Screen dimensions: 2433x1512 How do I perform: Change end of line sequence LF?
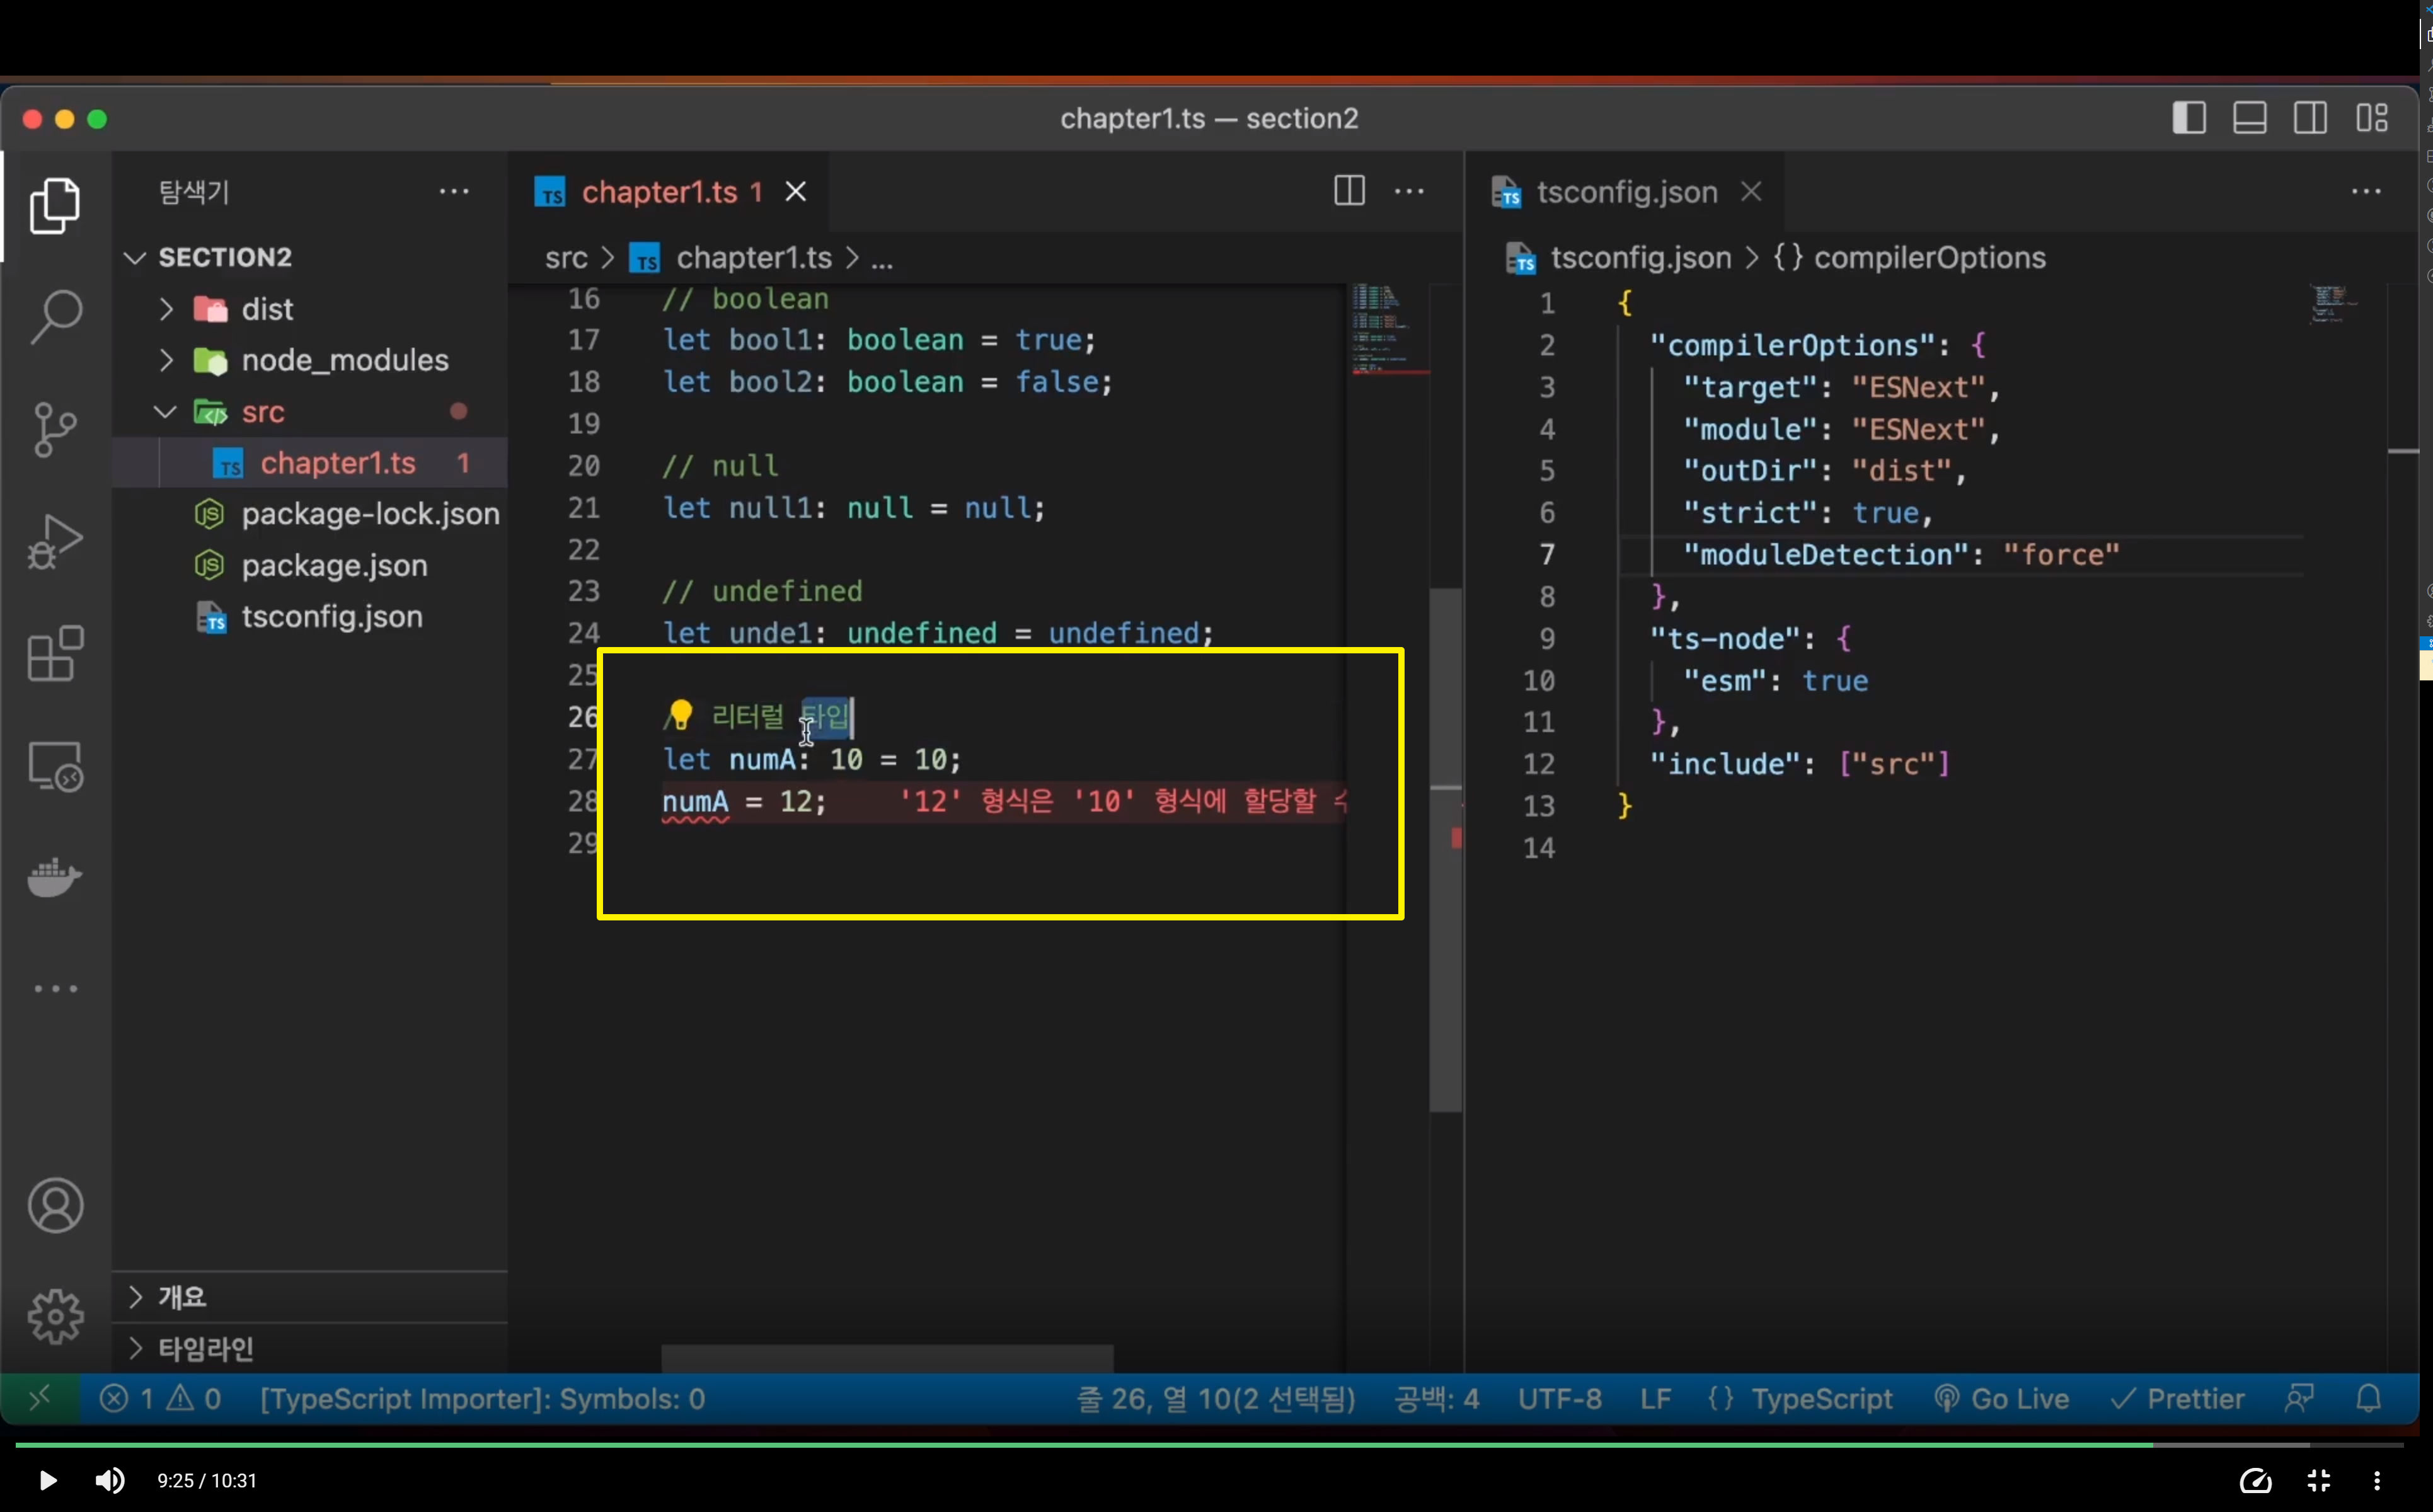1655,1398
